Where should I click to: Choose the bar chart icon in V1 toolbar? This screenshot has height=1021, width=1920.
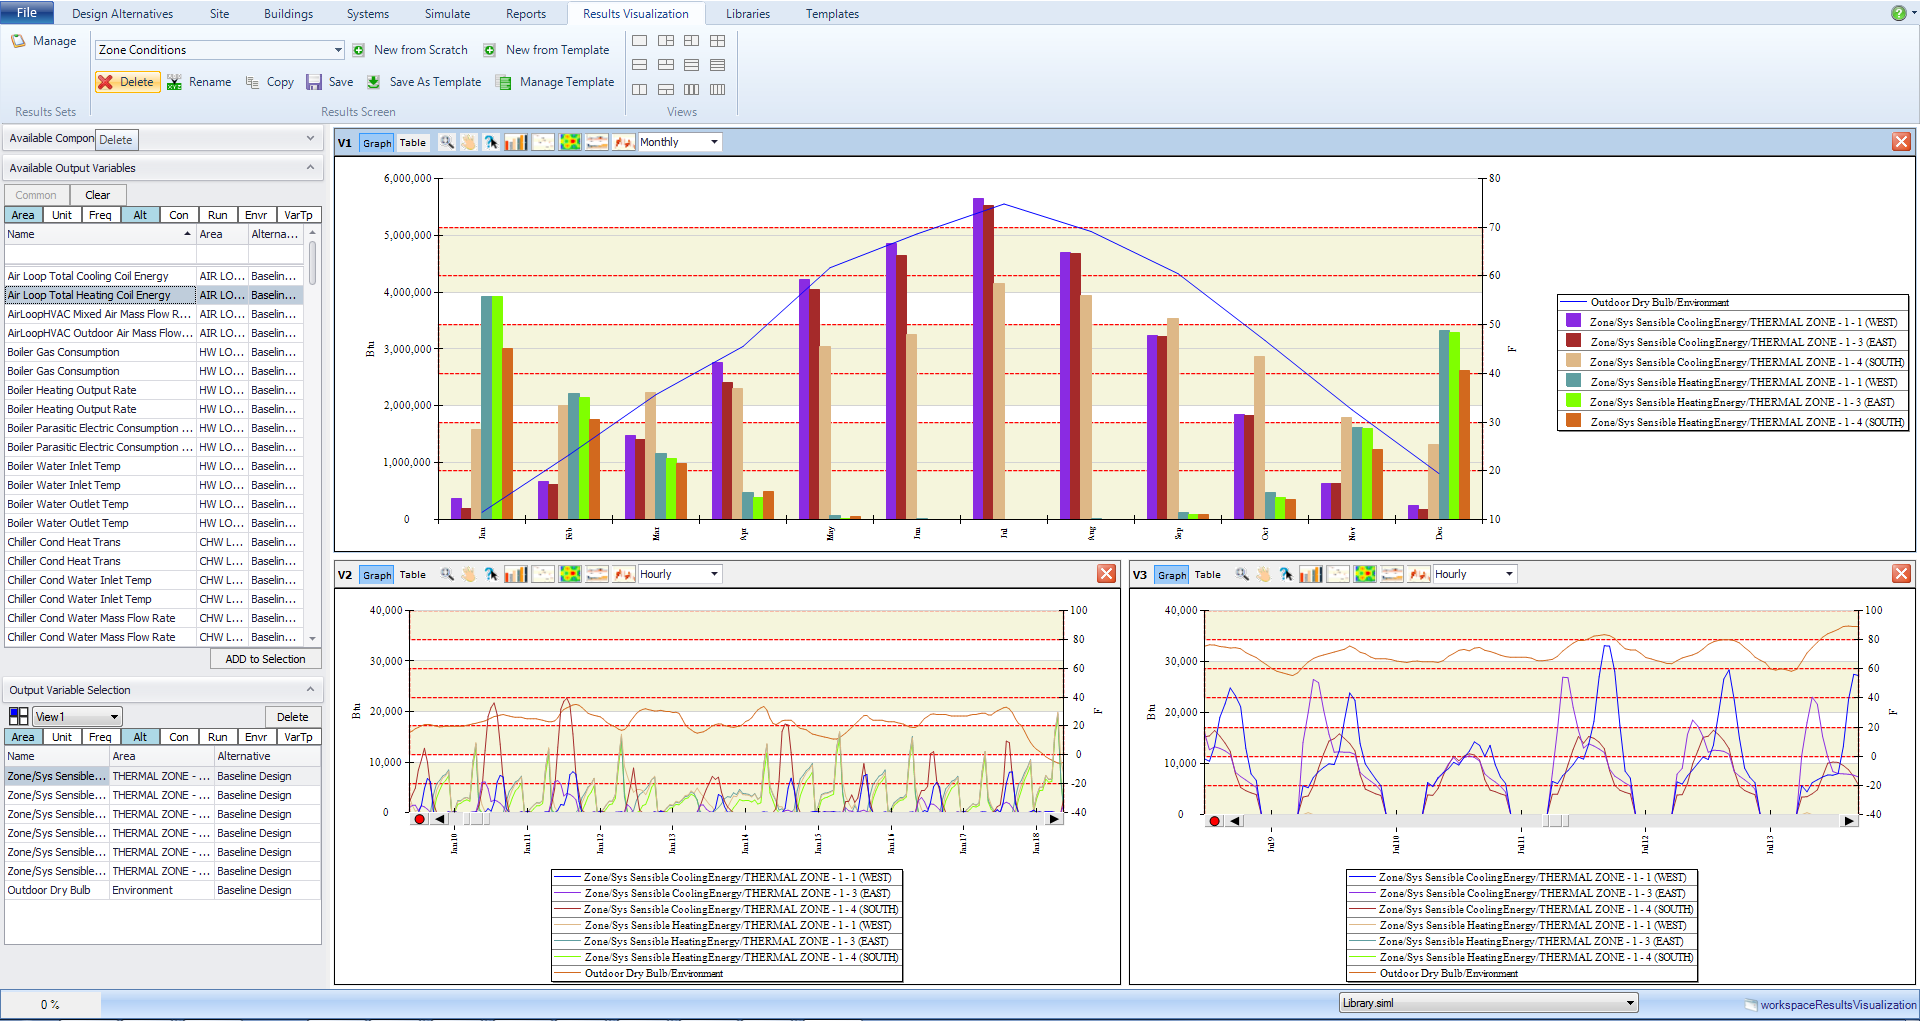point(516,142)
